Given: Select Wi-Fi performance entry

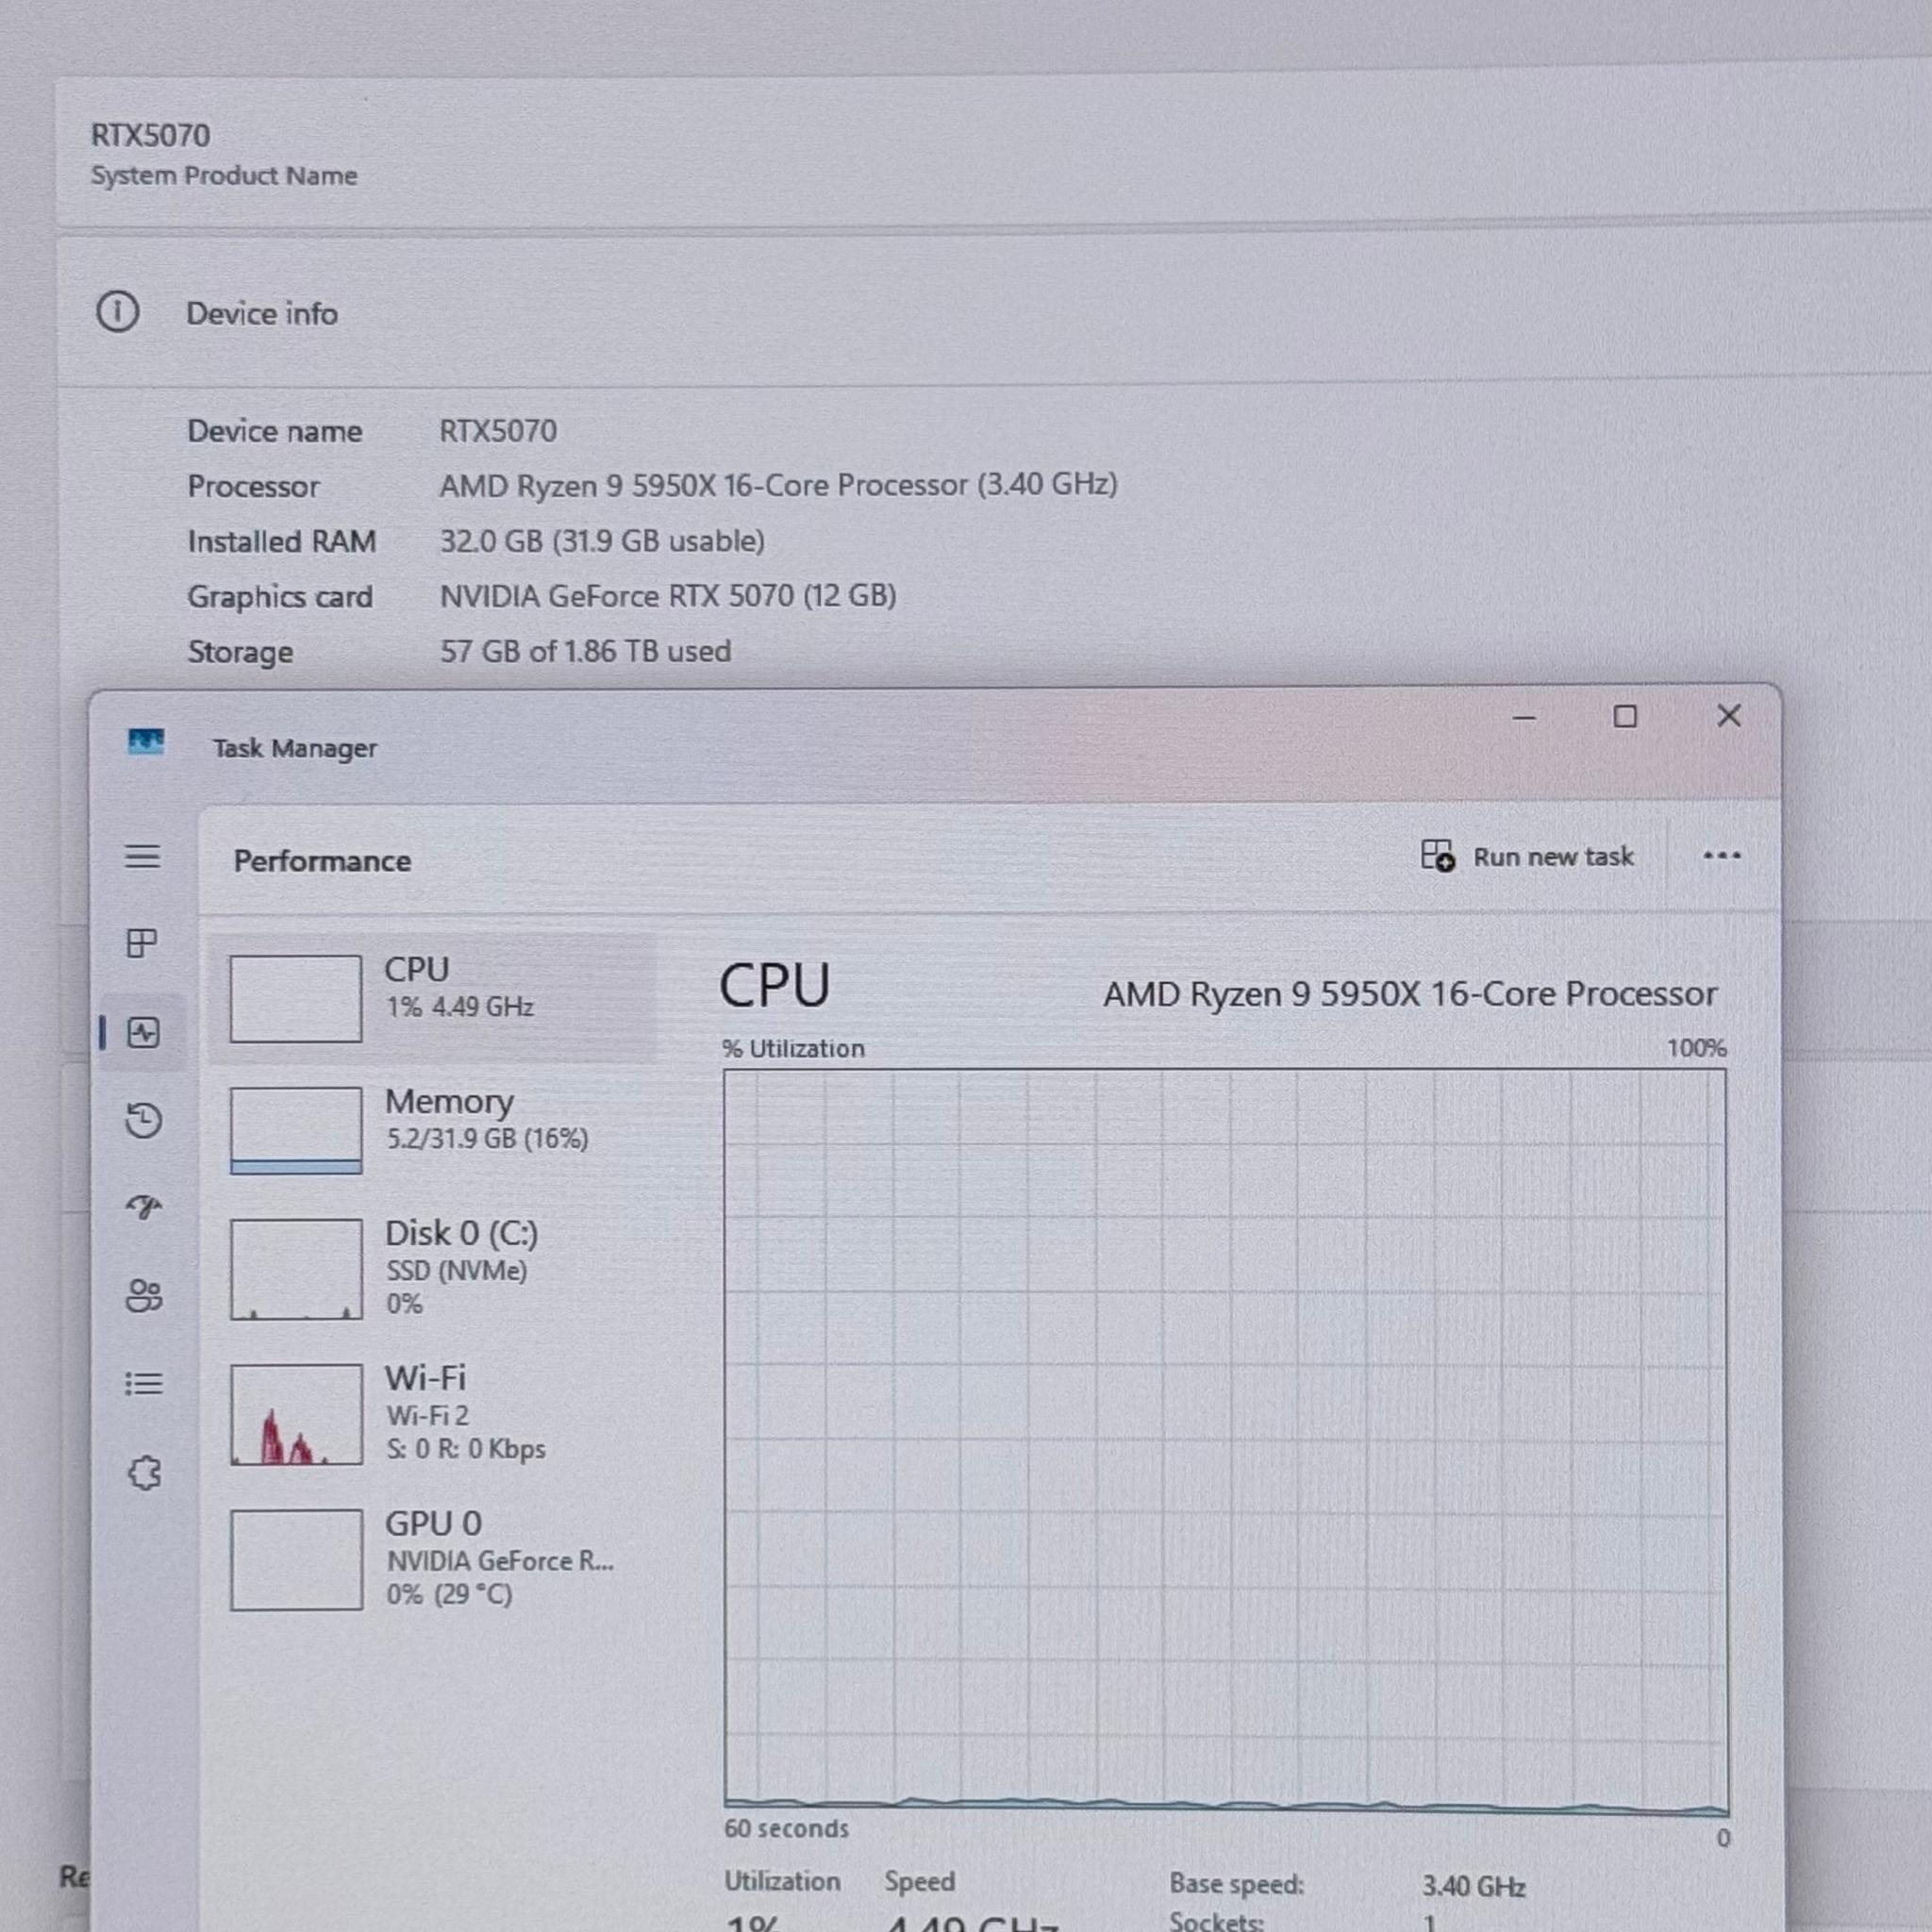Looking at the screenshot, I should [x=433, y=1413].
